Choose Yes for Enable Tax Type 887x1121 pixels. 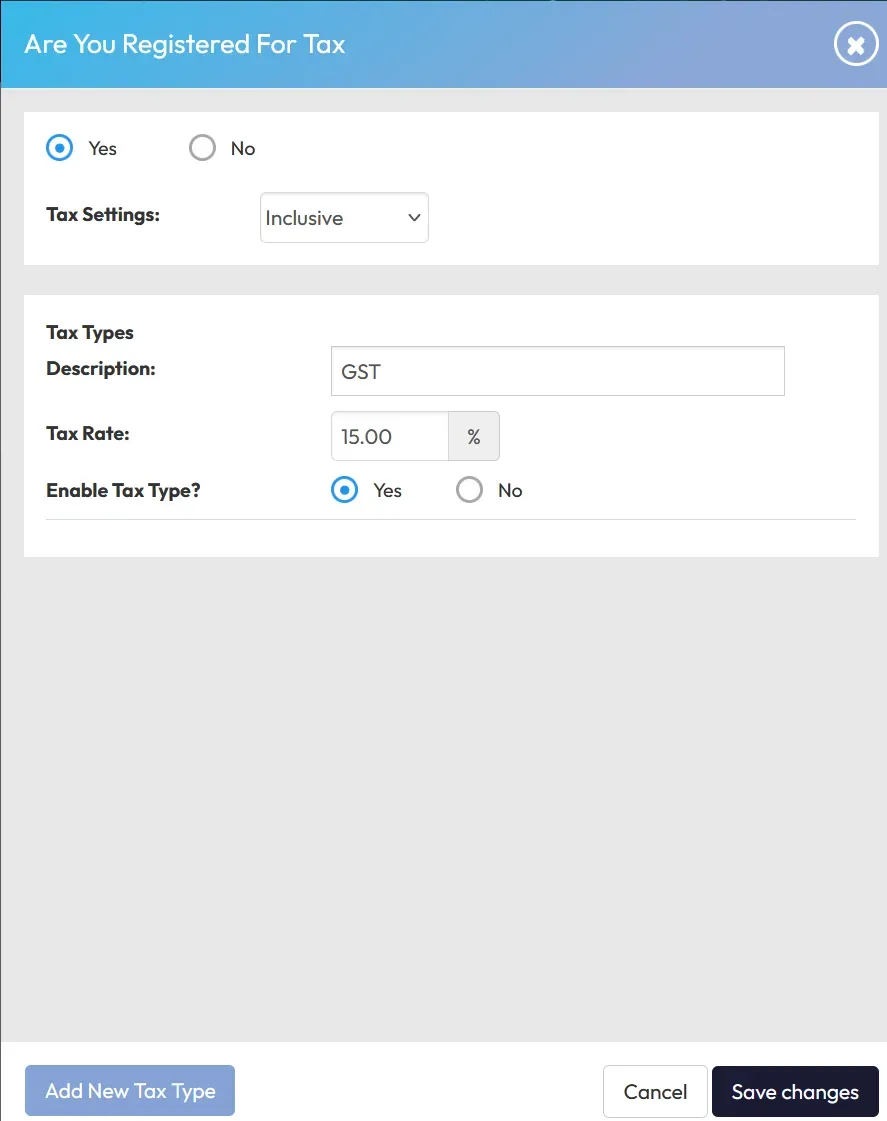(x=345, y=490)
